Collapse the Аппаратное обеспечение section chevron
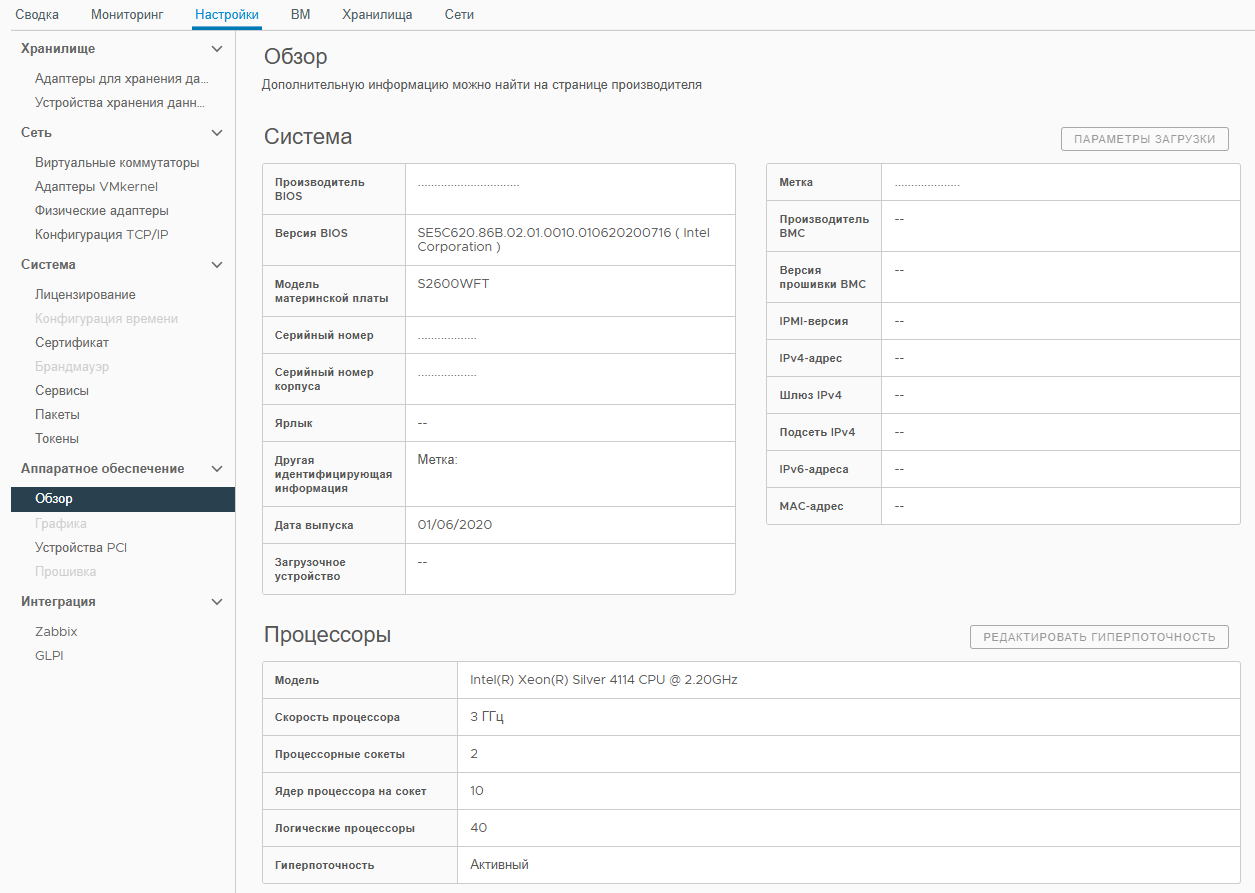The height and width of the screenshot is (893, 1255). tap(217, 469)
